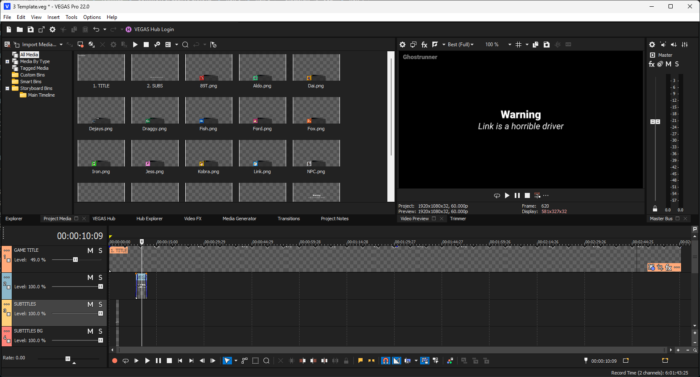Go to start of timeline
This screenshot has height=377, width=700.
[x=180, y=361]
